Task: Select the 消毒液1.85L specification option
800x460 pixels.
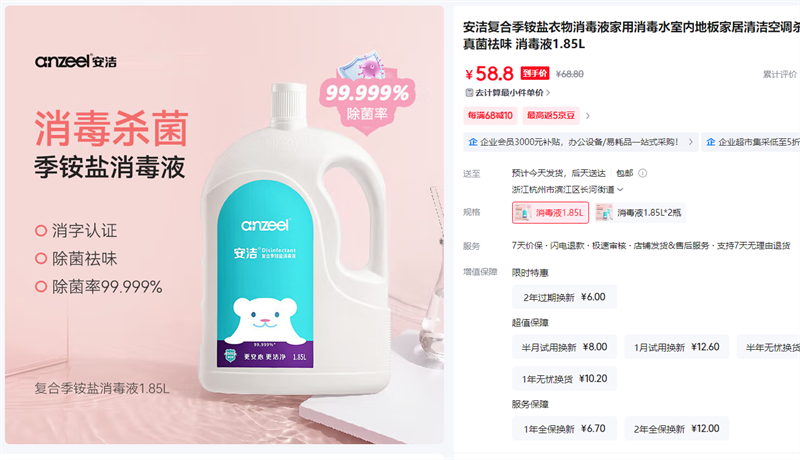Action: coord(551,213)
